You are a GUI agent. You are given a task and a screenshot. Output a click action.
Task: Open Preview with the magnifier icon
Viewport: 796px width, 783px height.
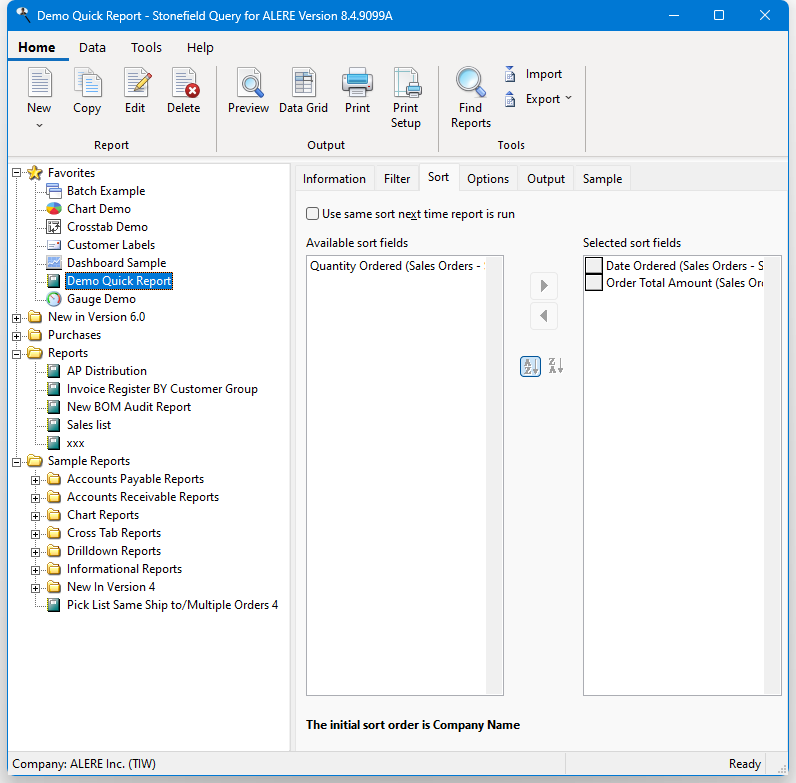(249, 82)
